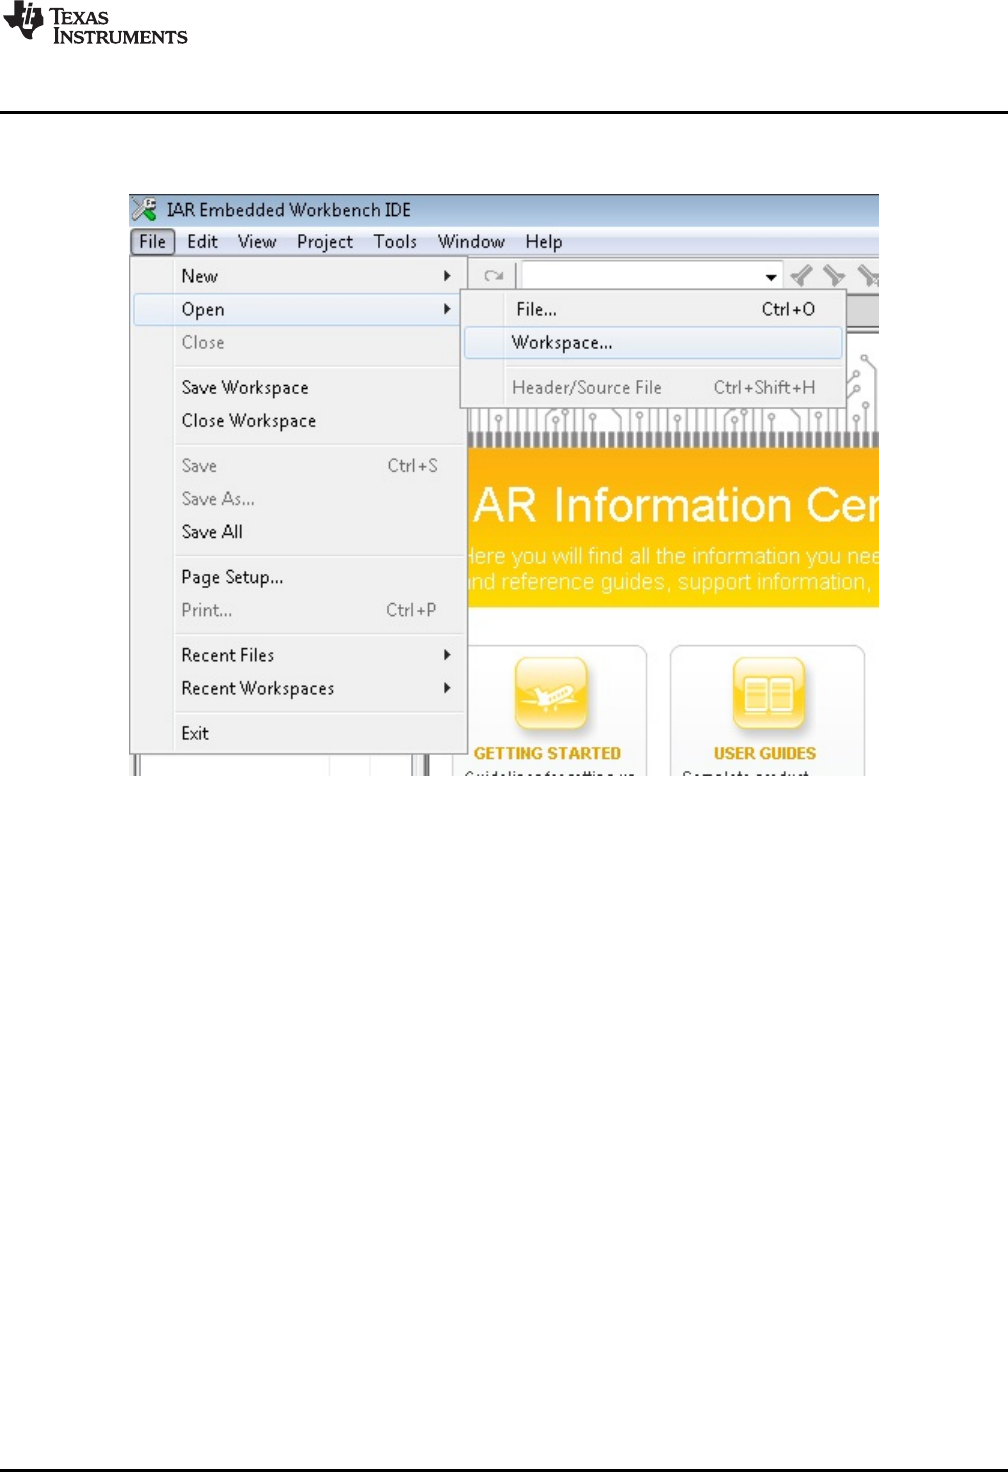Open the USER GUIDES link
1008x1472 pixels.
click(x=765, y=753)
